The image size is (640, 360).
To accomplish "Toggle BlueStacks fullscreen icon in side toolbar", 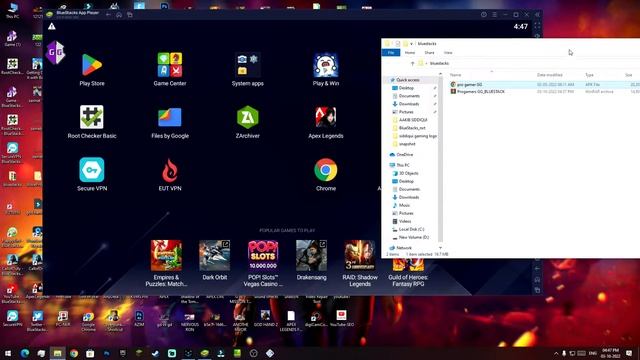I will [x=537, y=25].
